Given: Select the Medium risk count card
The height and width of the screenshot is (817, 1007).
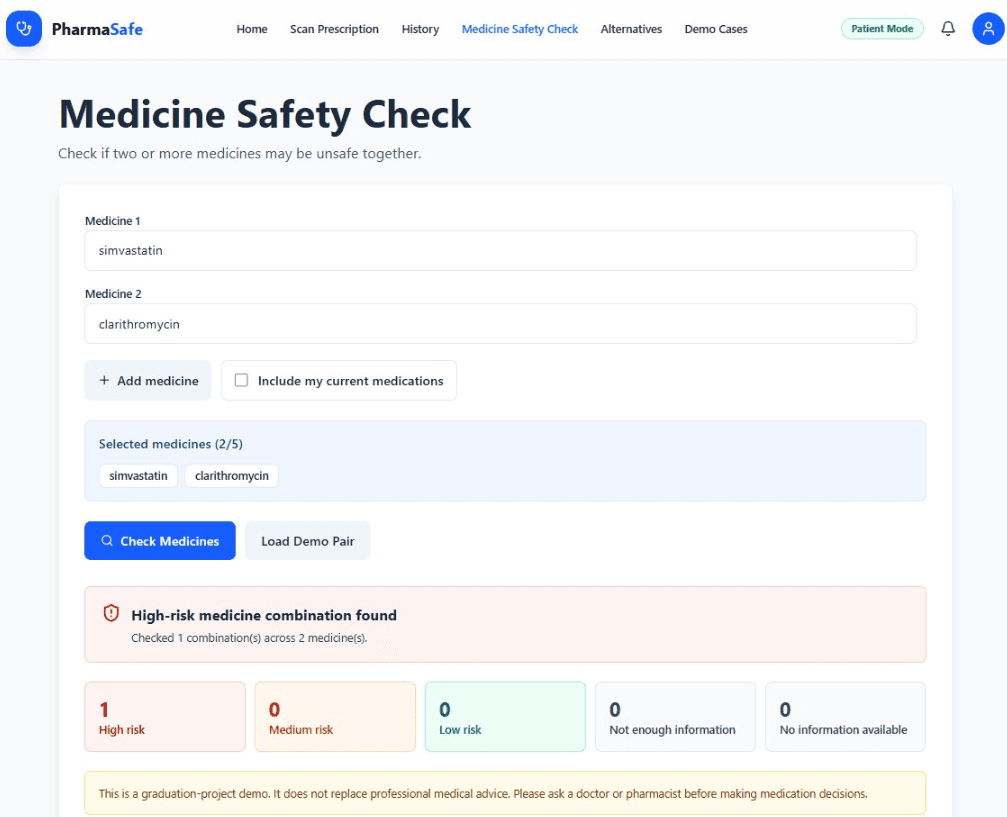Looking at the screenshot, I should [335, 717].
